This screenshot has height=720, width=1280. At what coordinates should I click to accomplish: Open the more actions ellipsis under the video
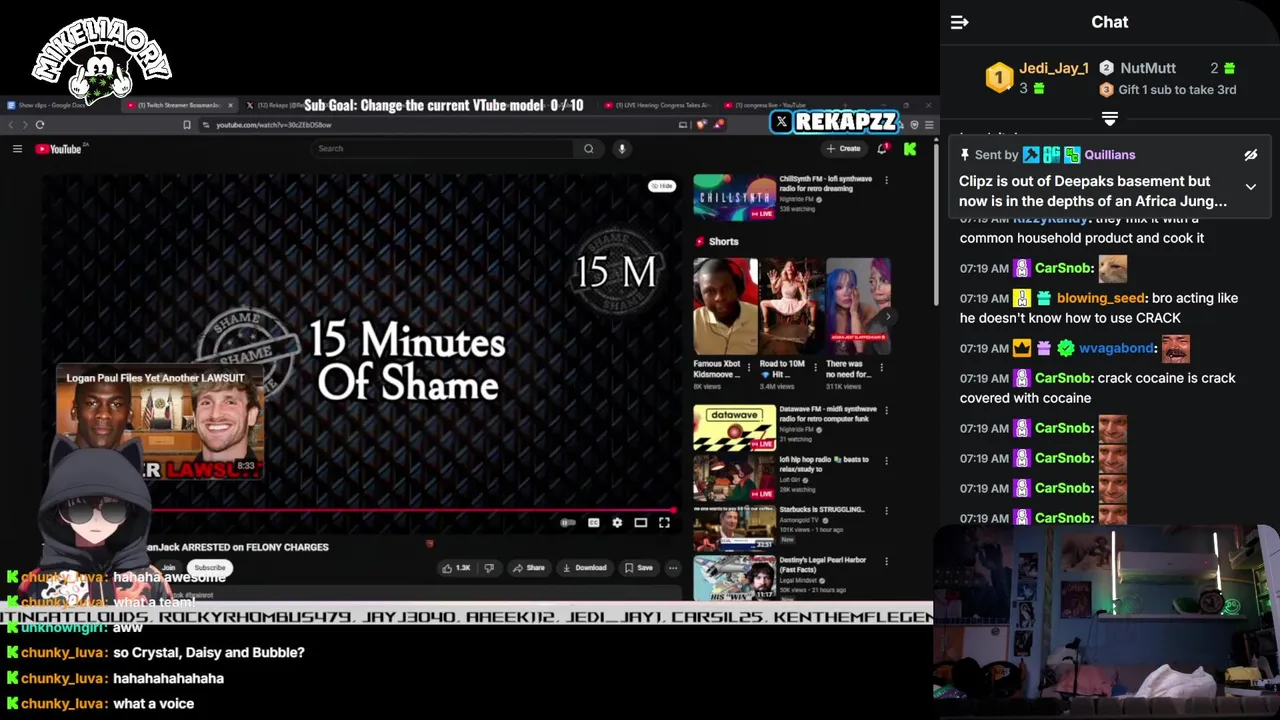(x=673, y=568)
